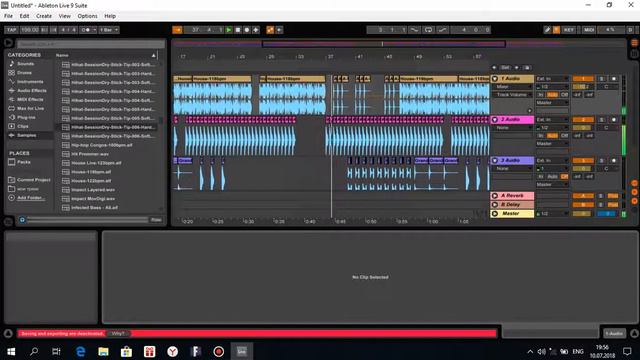
Task: Open the Options menu
Action: tap(87, 16)
